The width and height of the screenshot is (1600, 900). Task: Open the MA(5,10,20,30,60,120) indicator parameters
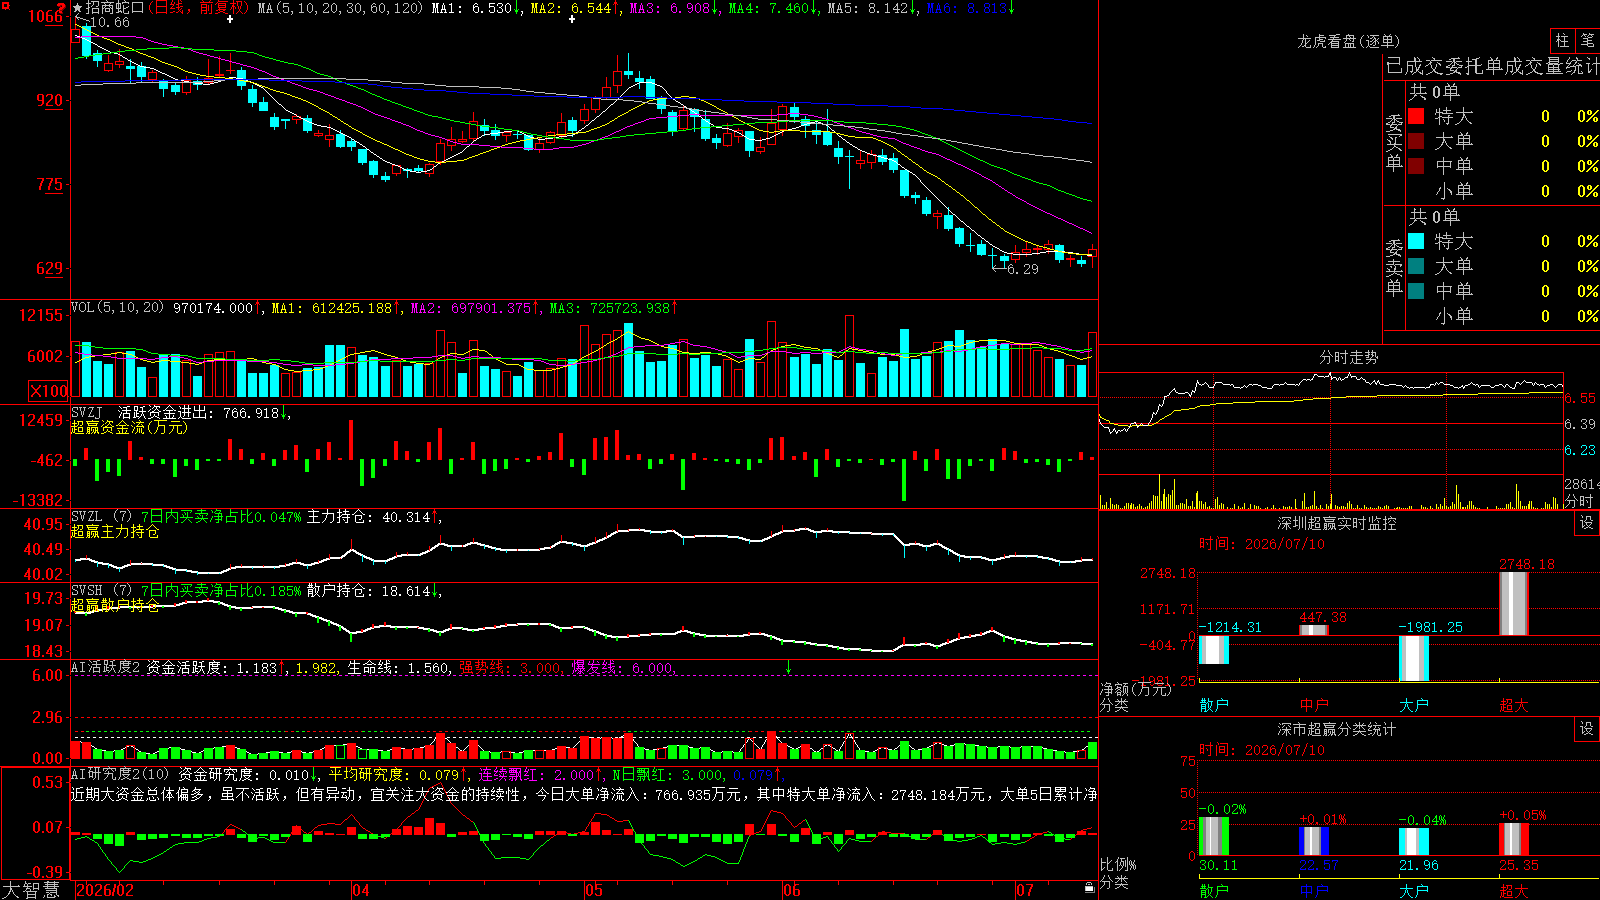[x=341, y=8]
